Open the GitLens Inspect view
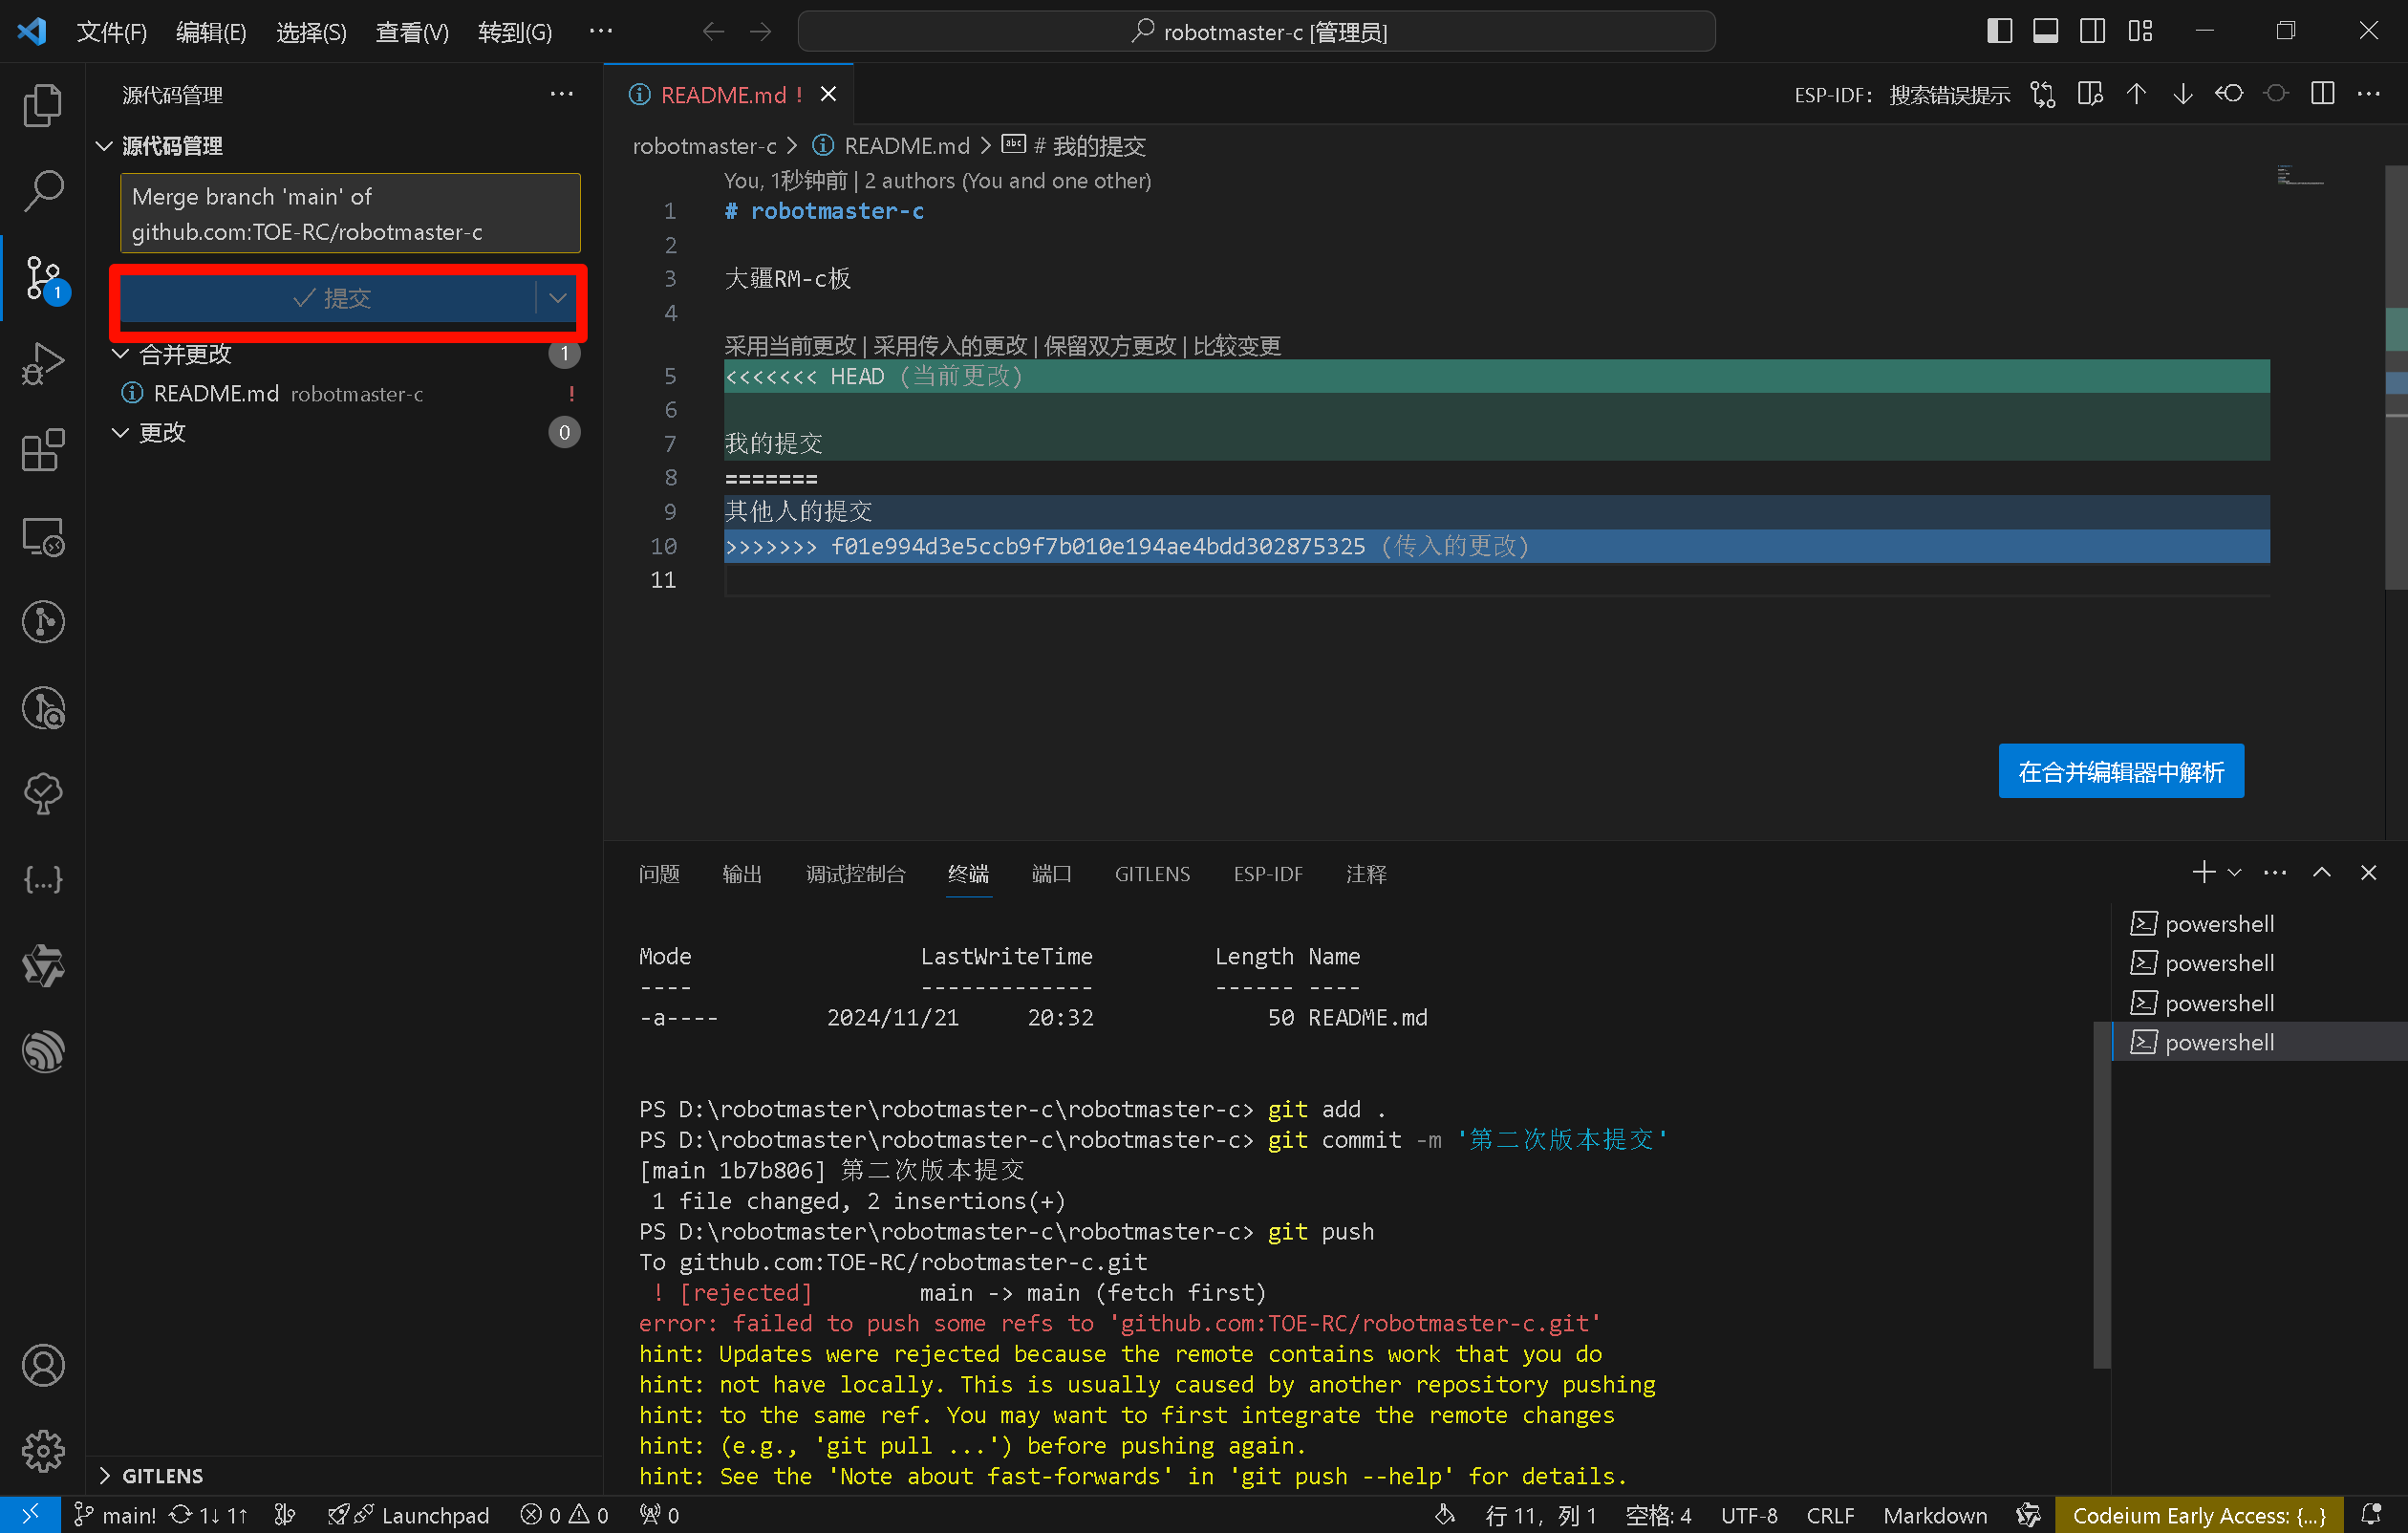The height and width of the screenshot is (1533, 2408). click(42, 708)
